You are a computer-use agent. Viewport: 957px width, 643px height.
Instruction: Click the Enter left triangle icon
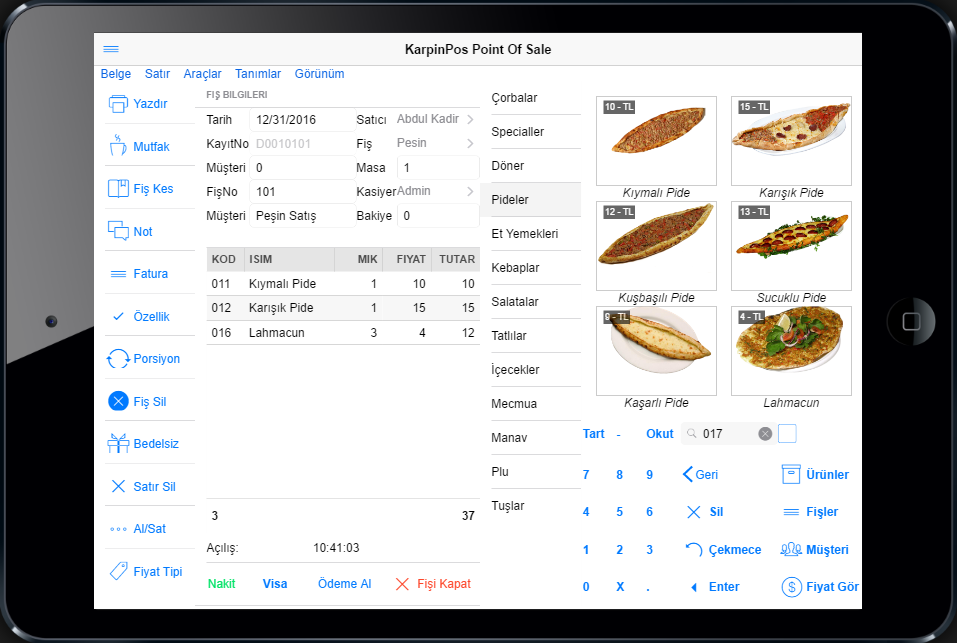(694, 587)
